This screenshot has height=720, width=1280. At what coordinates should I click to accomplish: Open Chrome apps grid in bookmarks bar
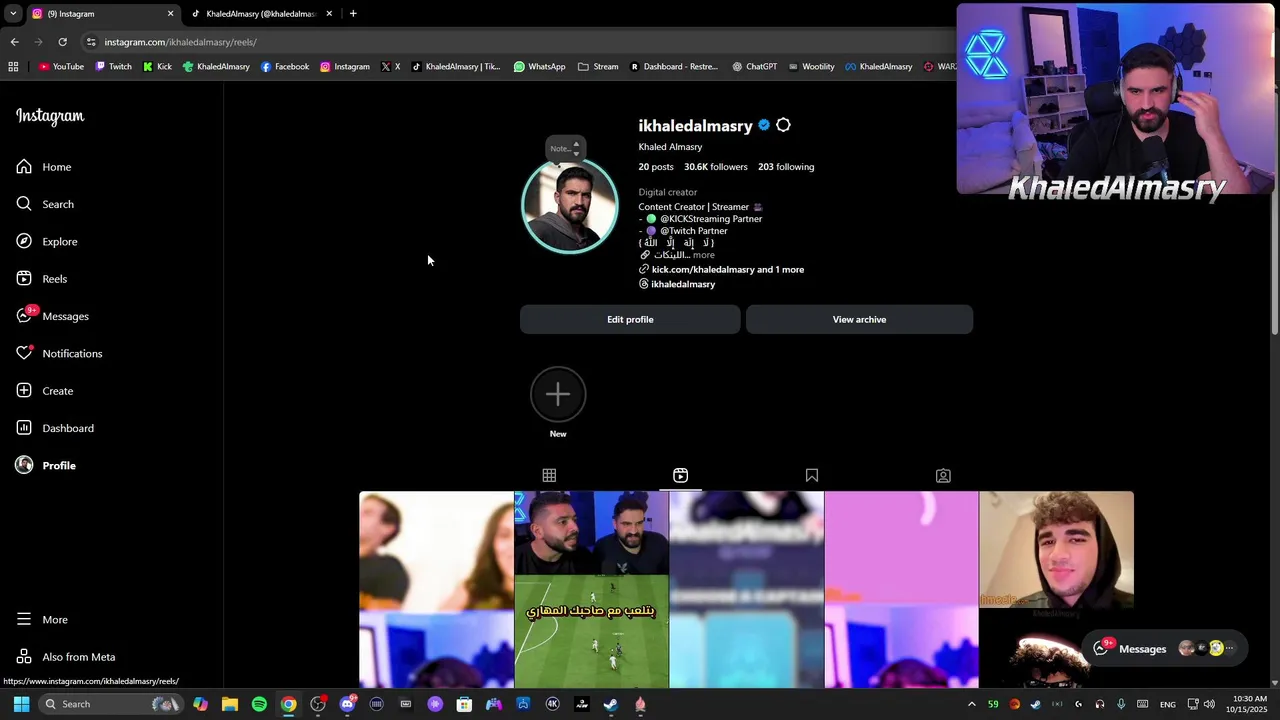click(x=13, y=67)
